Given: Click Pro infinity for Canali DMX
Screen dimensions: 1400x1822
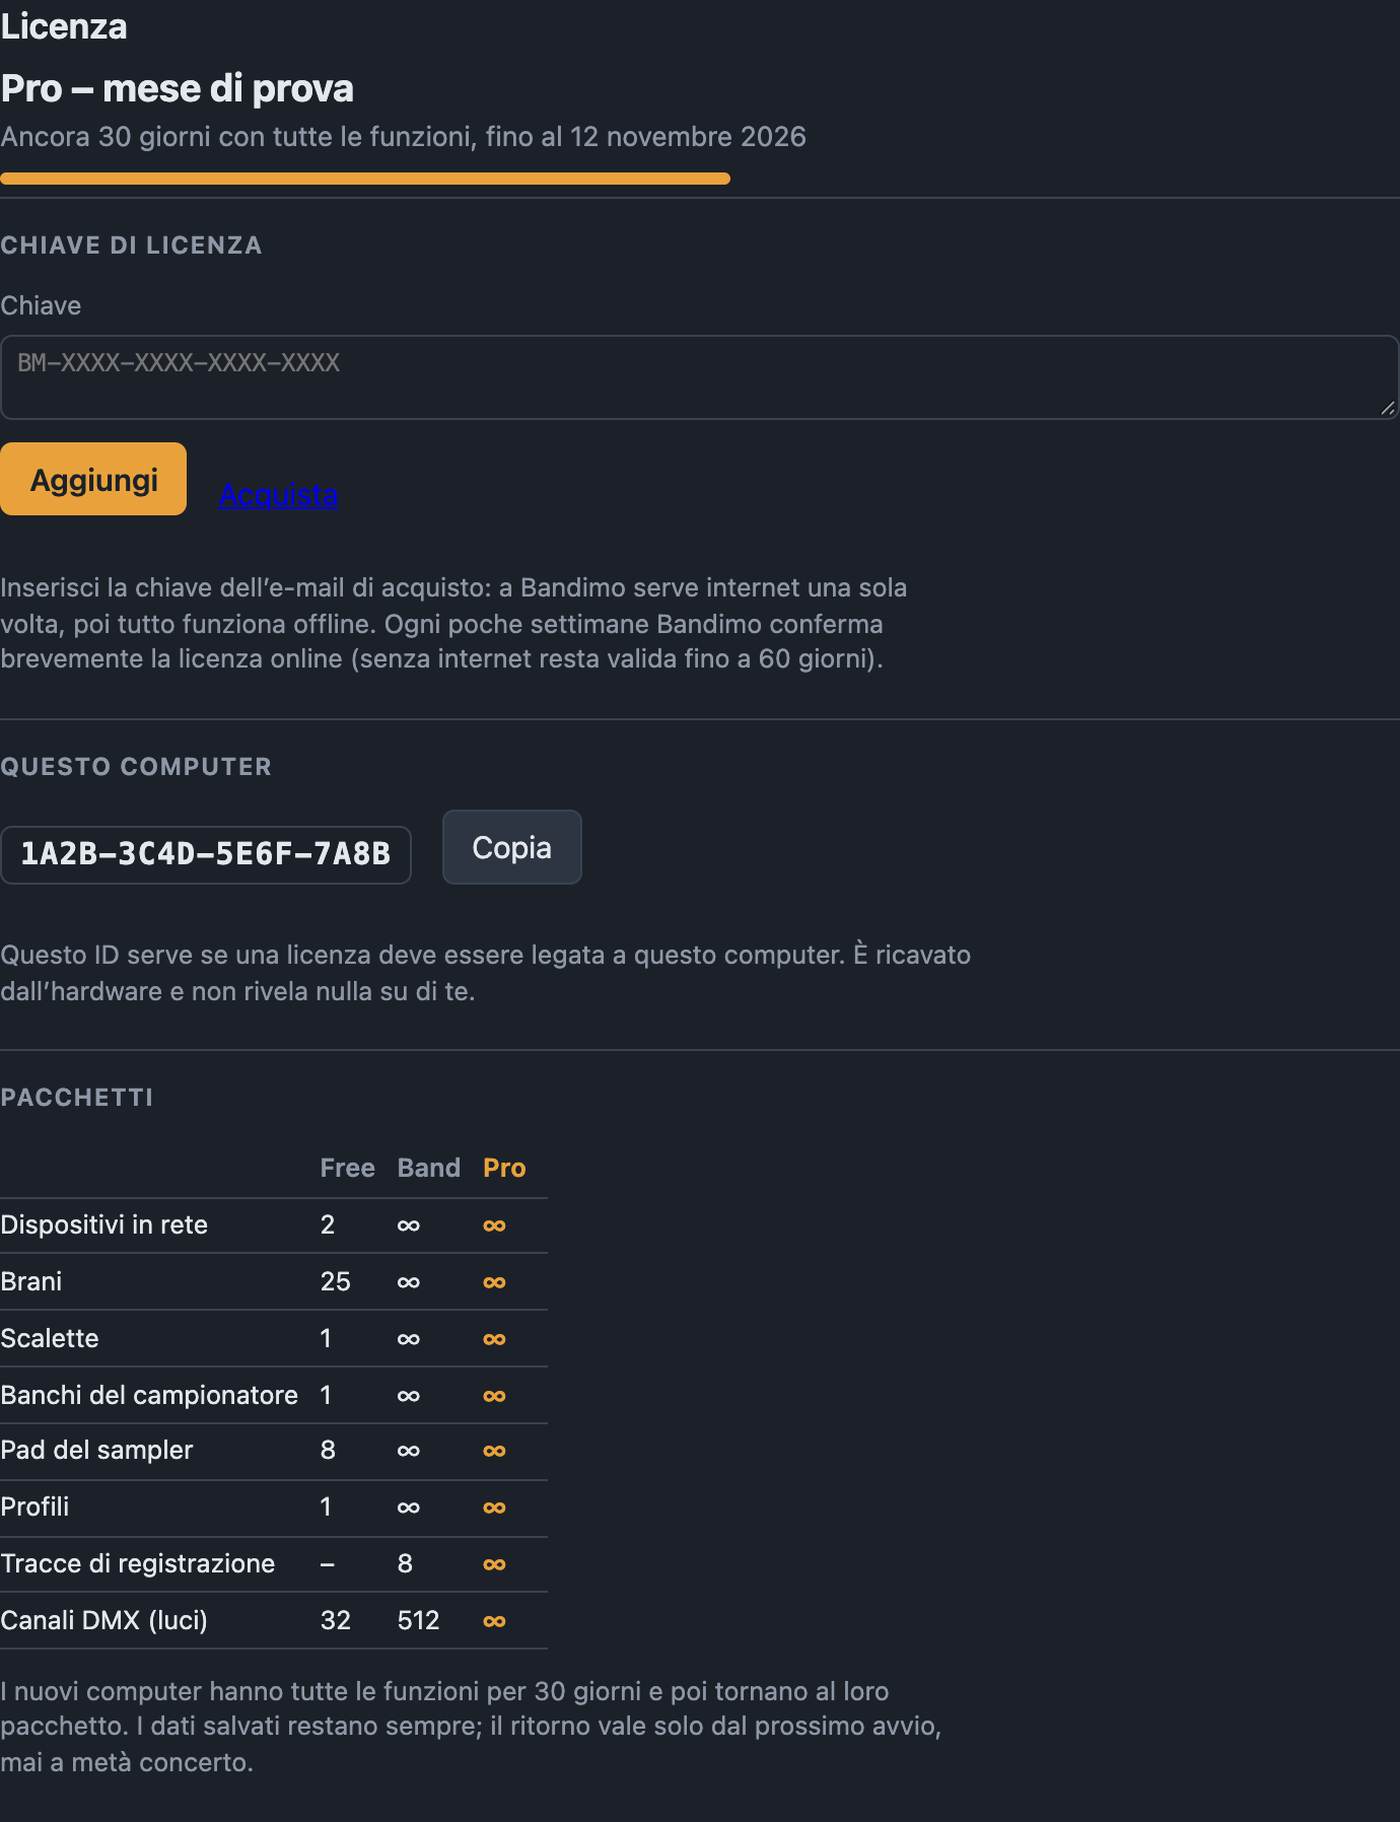Looking at the screenshot, I should pos(494,1621).
